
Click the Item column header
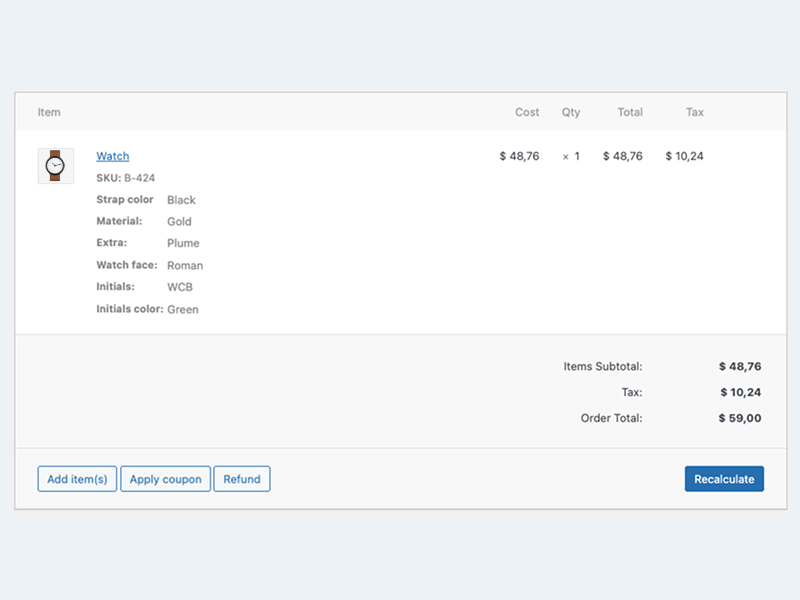pyautogui.click(x=49, y=112)
